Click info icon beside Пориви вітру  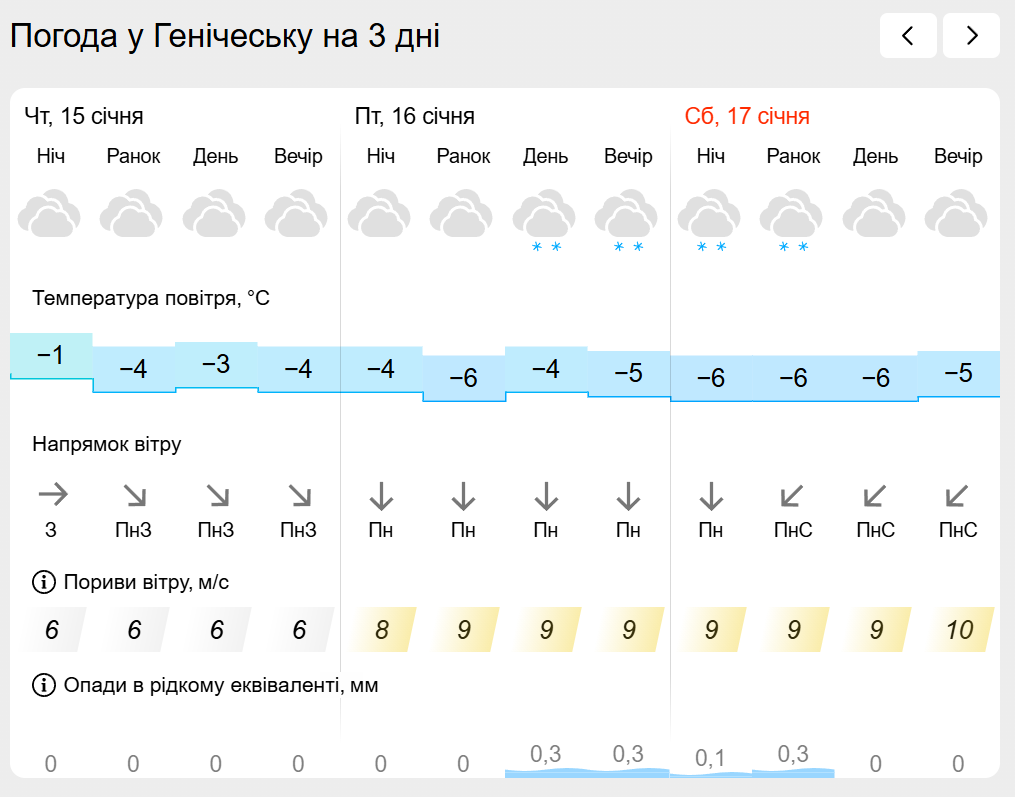coord(44,581)
